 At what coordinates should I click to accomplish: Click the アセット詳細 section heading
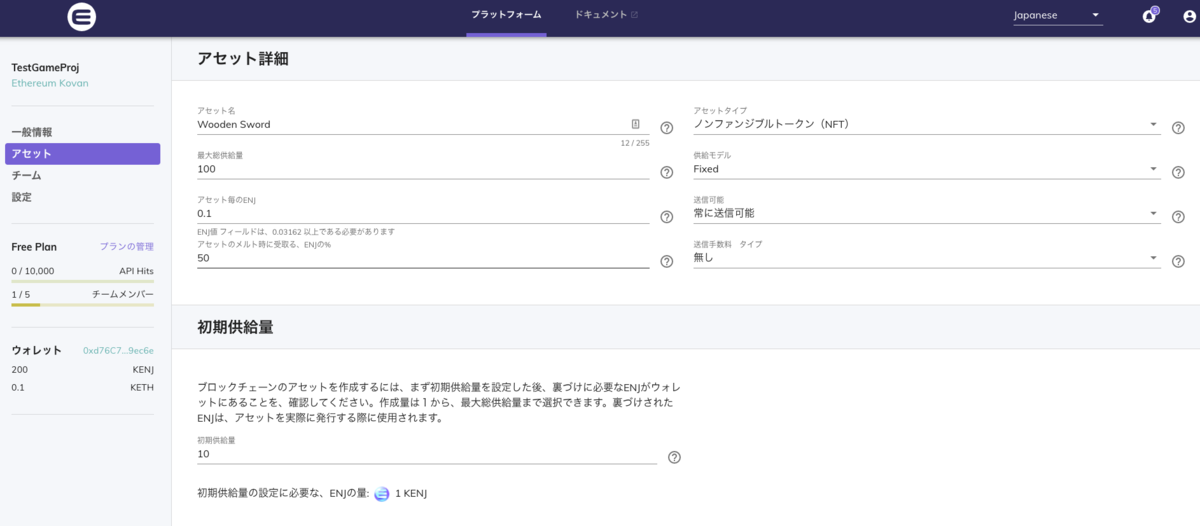243,59
